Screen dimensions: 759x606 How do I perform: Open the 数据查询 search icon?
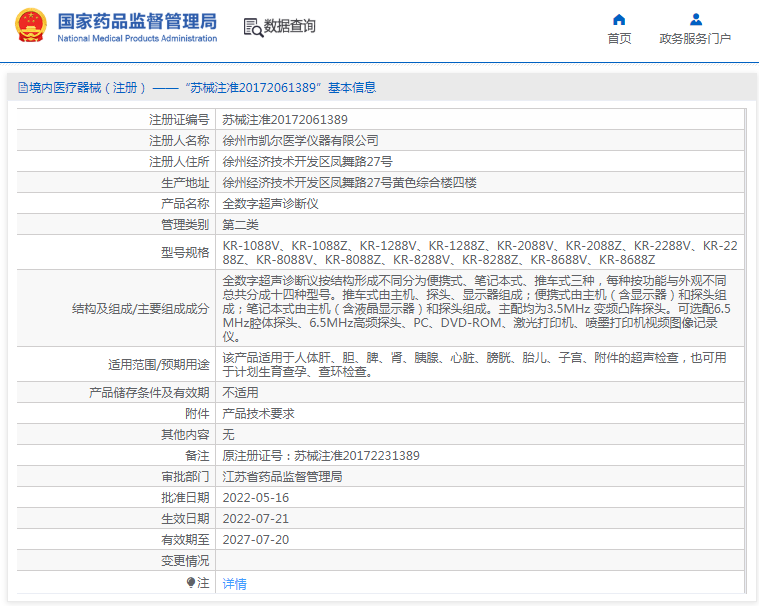(253, 28)
